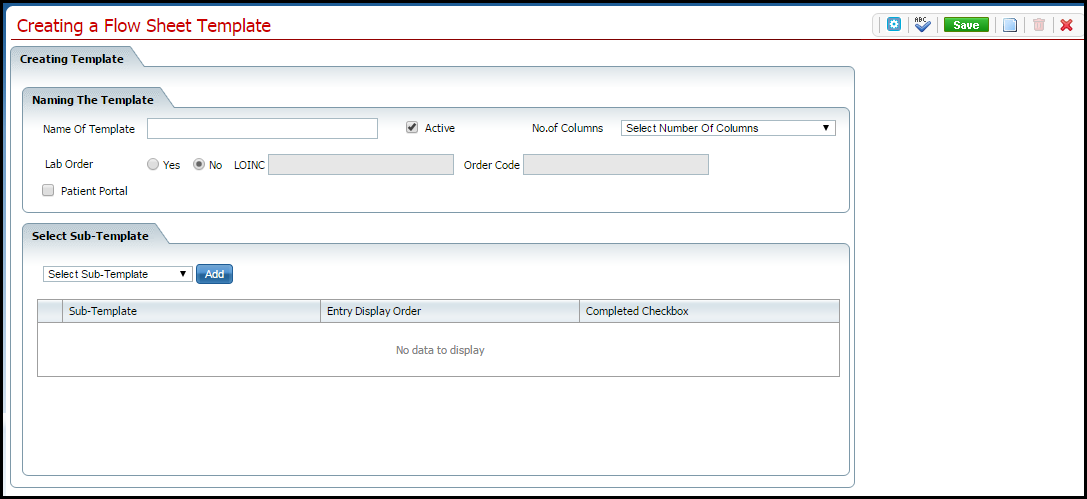The image size is (1087, 499).
Task: Click the trash delete icon
Action: pyautogui.click(x=1039, y=25)
